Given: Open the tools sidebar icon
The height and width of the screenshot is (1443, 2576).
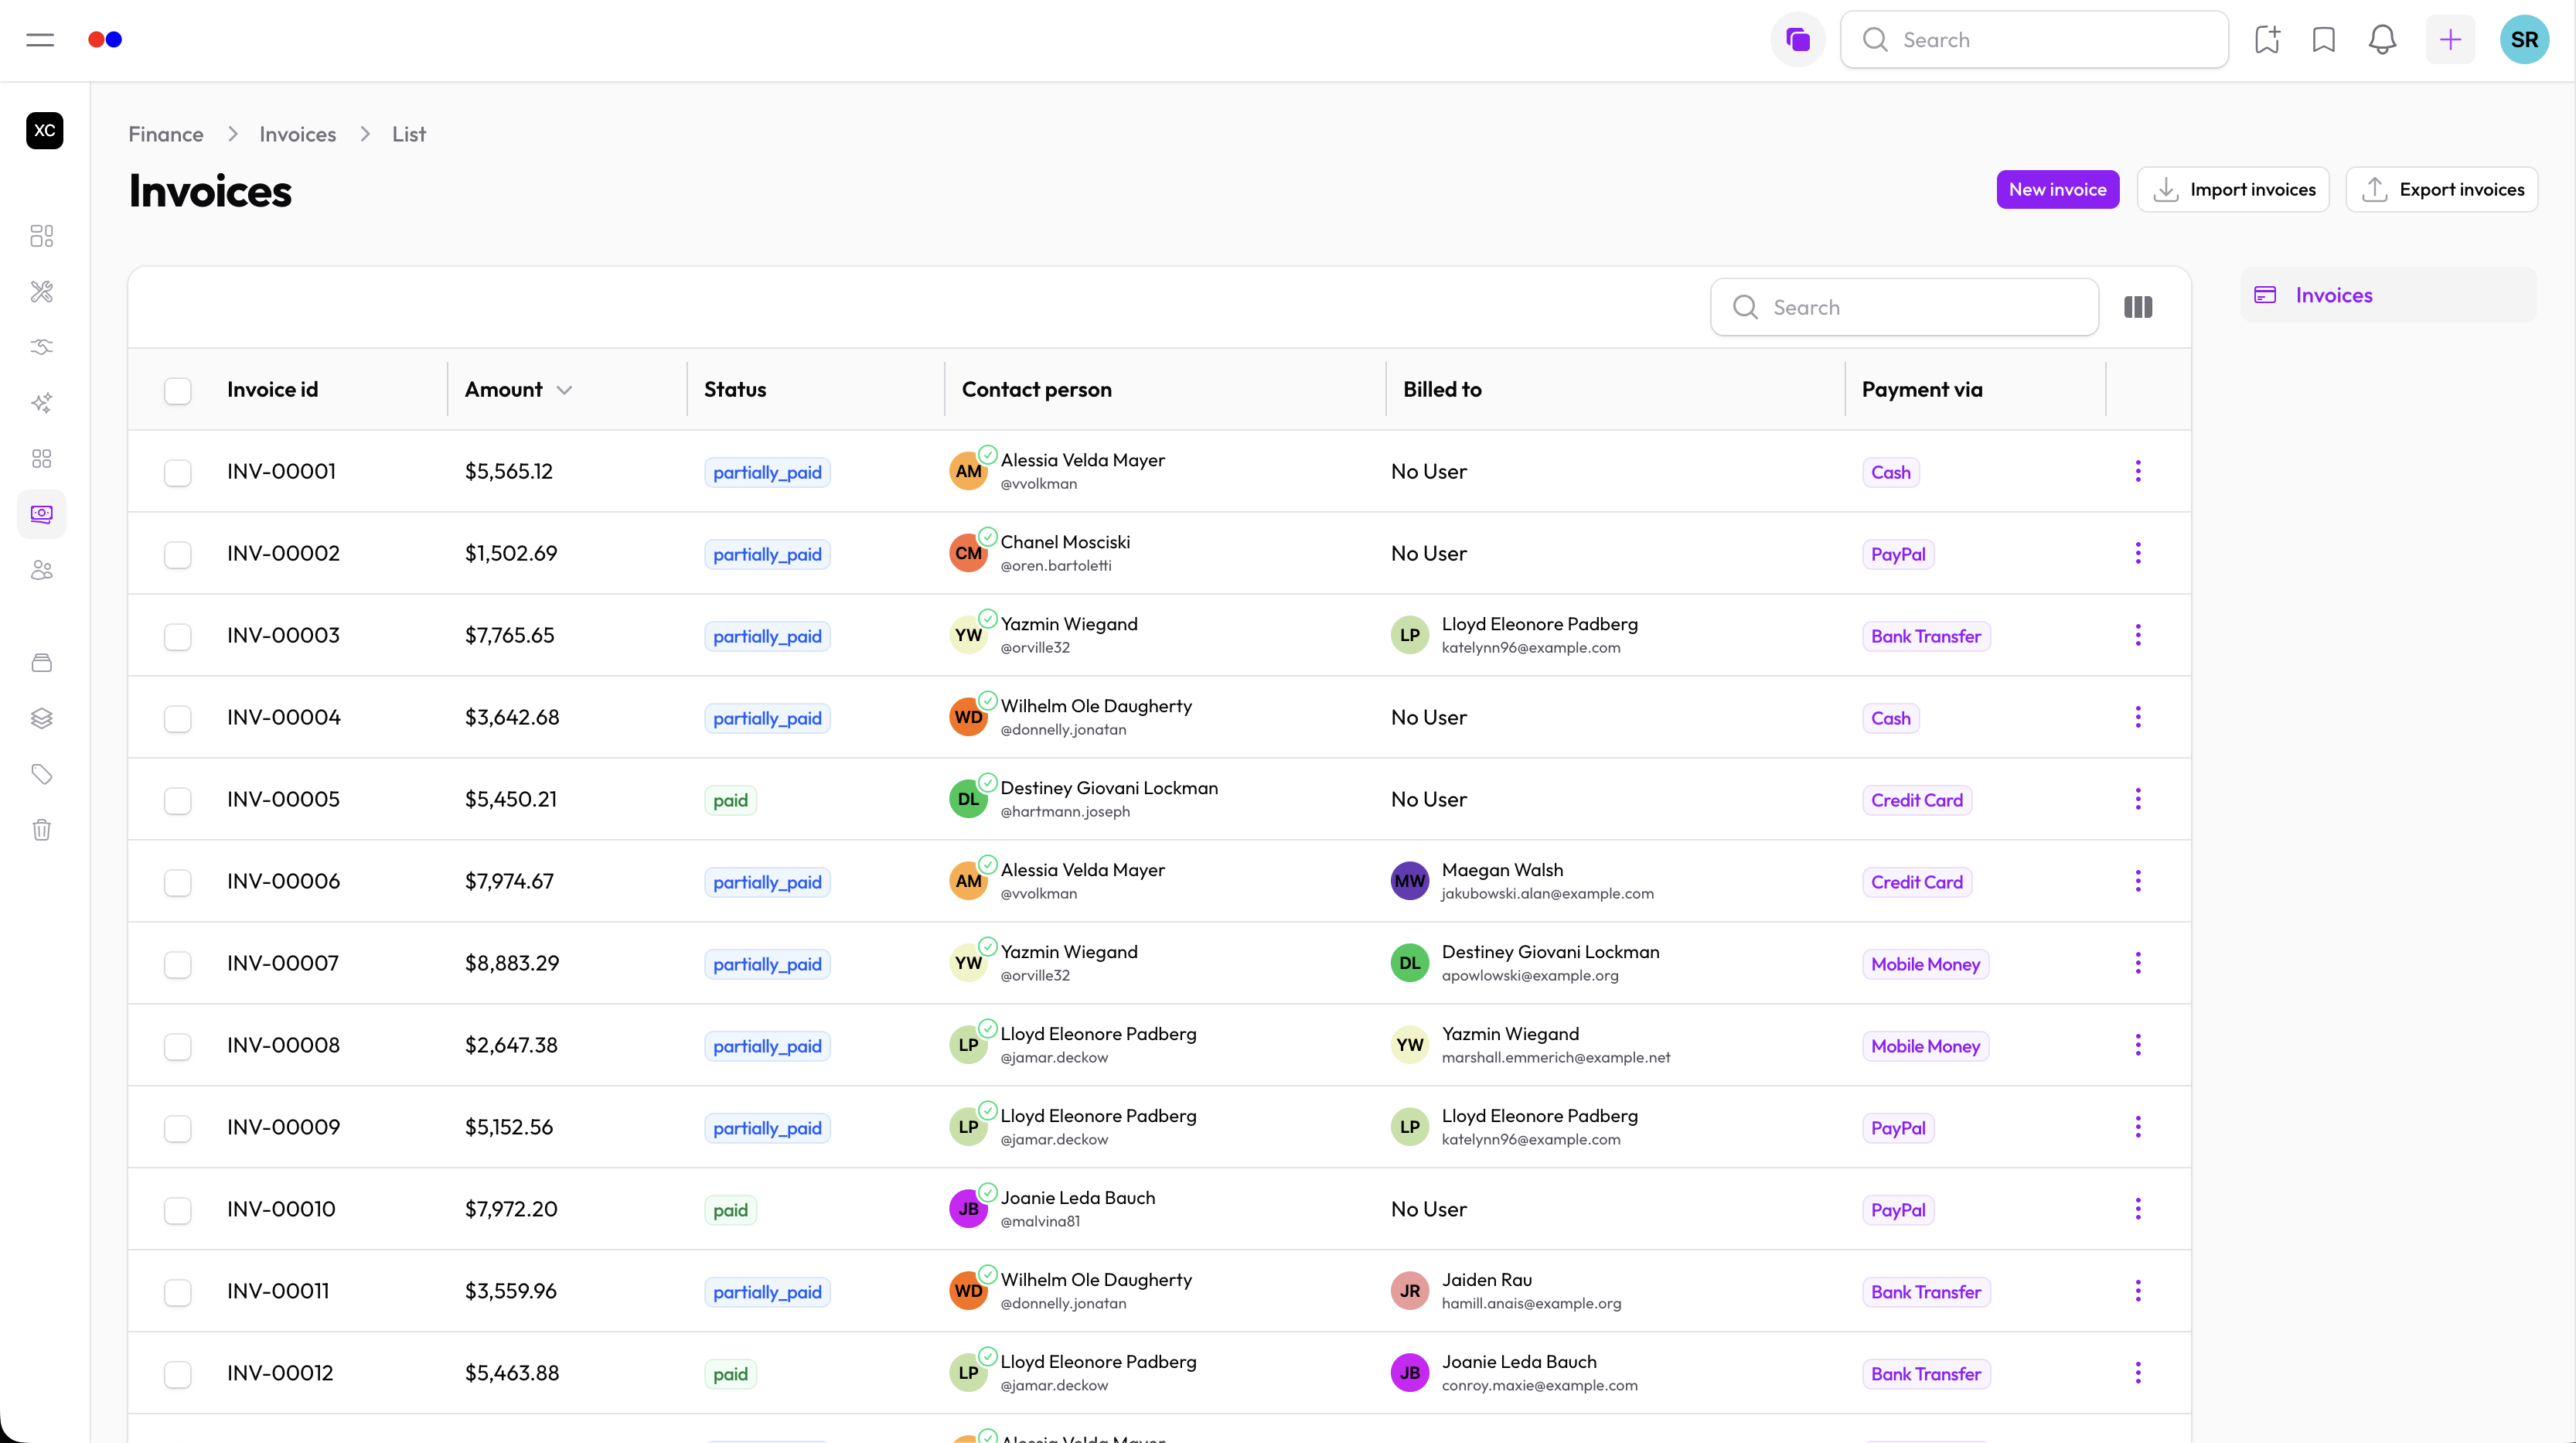Looking at the screenshot, I should (x=42, y=292).
